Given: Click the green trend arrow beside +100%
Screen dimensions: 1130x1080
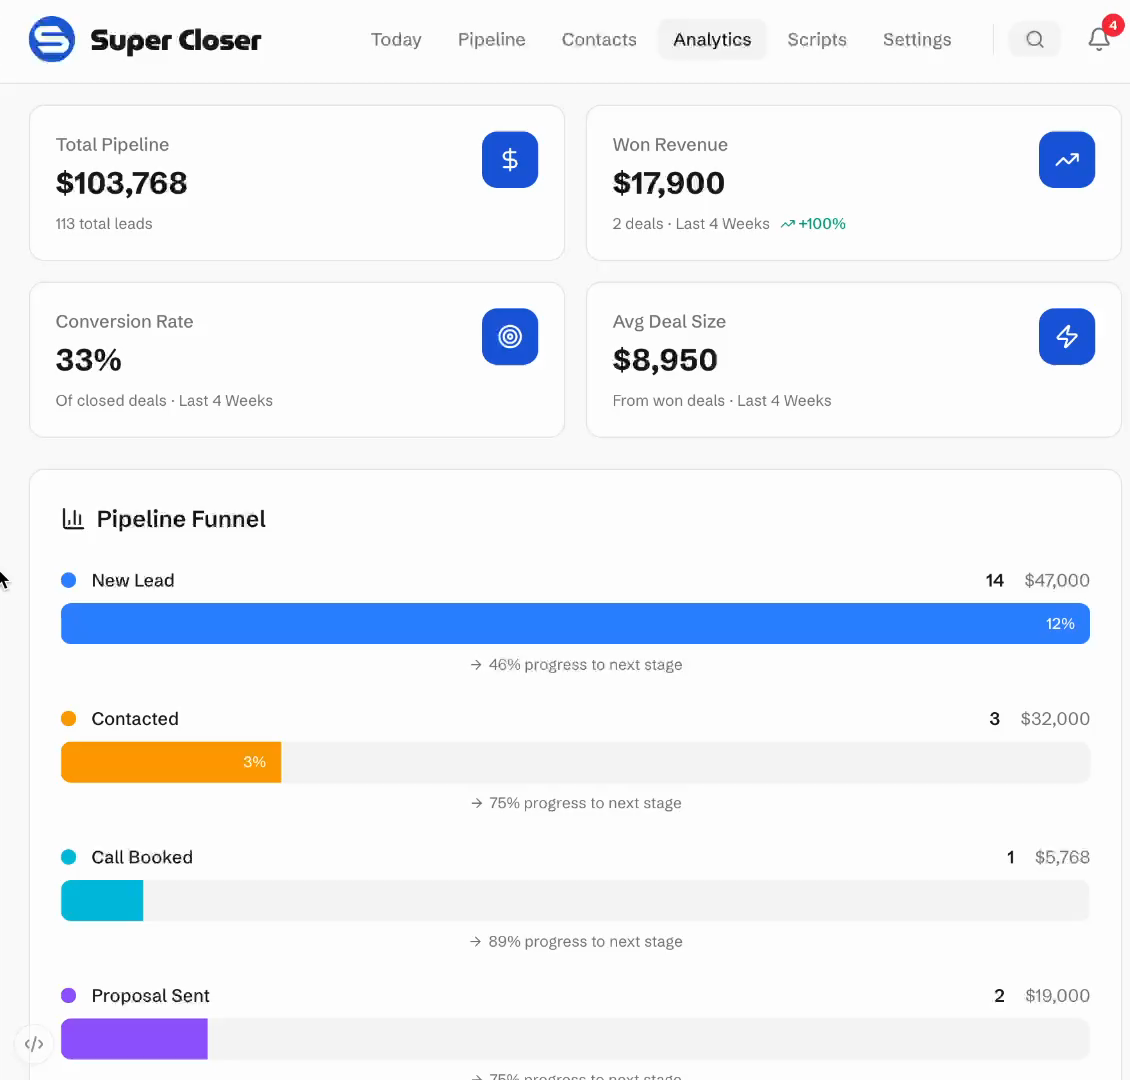Looking at the screenshot, I should click(788, 224).
